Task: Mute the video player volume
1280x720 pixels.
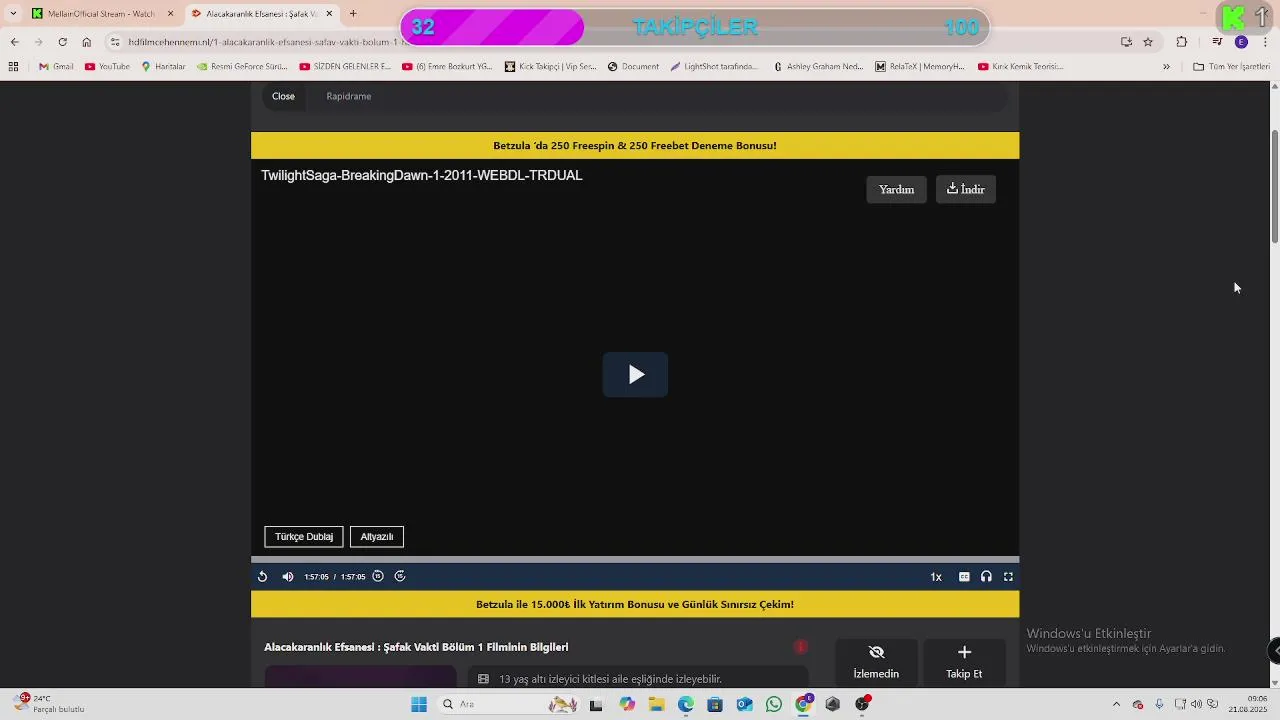Action: click(288, 577)
